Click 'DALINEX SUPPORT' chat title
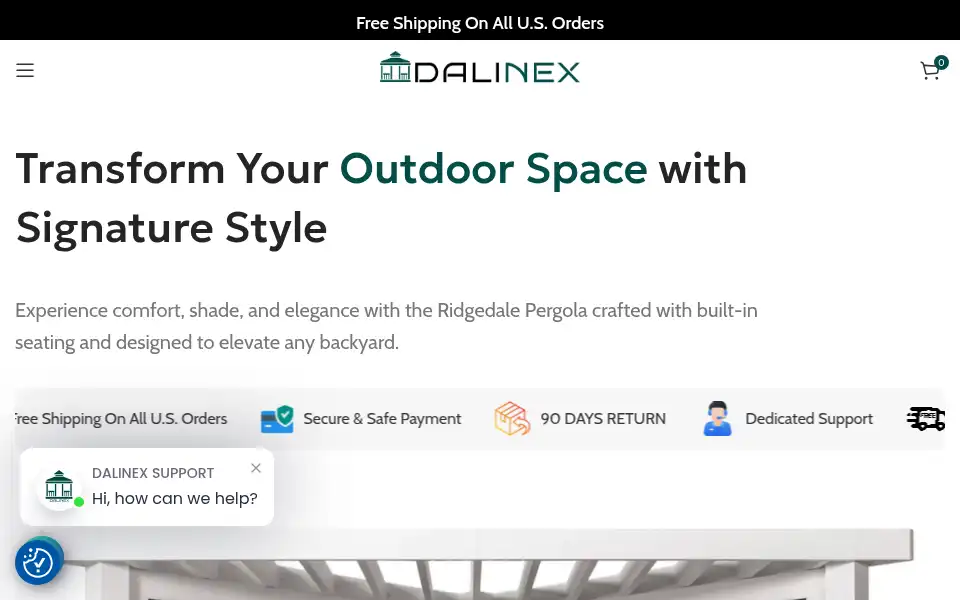Screen dimensions: 960x600 point(153,473)
